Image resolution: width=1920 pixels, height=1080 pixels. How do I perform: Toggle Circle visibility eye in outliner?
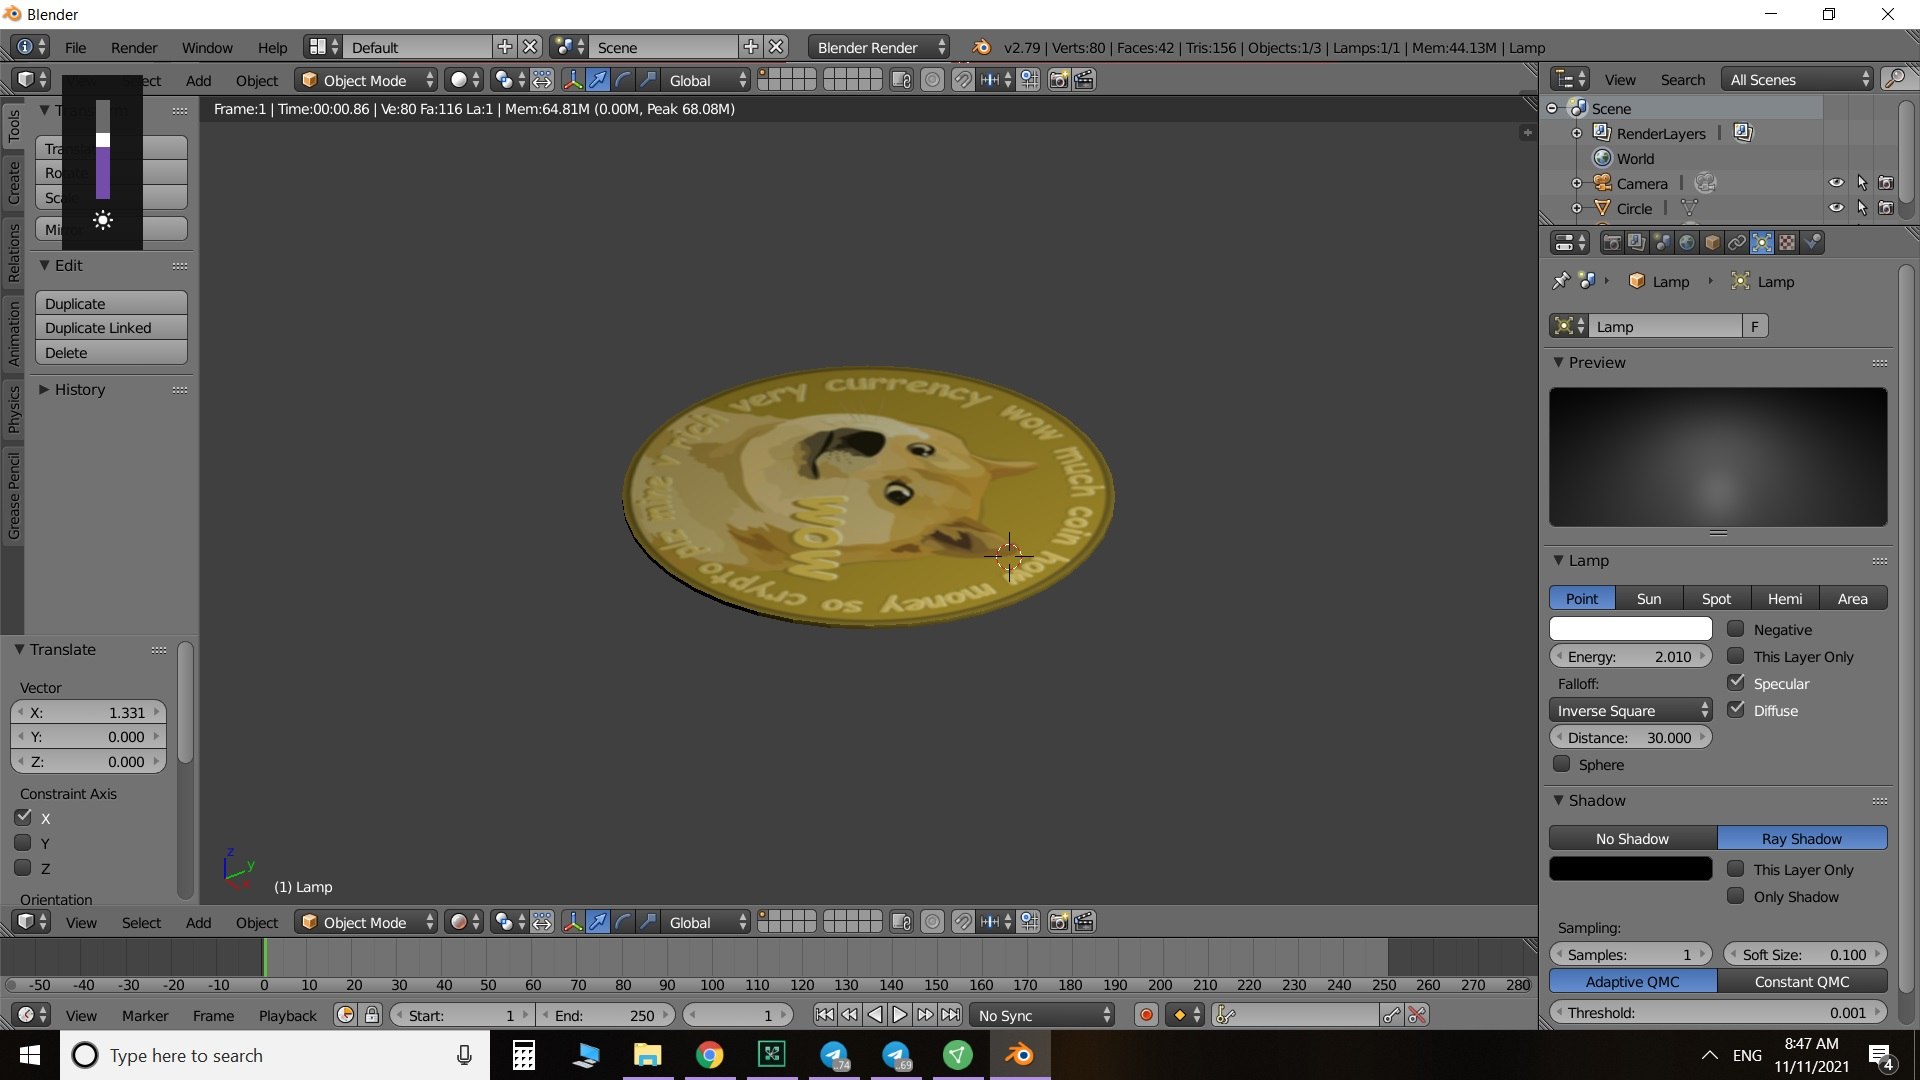point(1836,208)
